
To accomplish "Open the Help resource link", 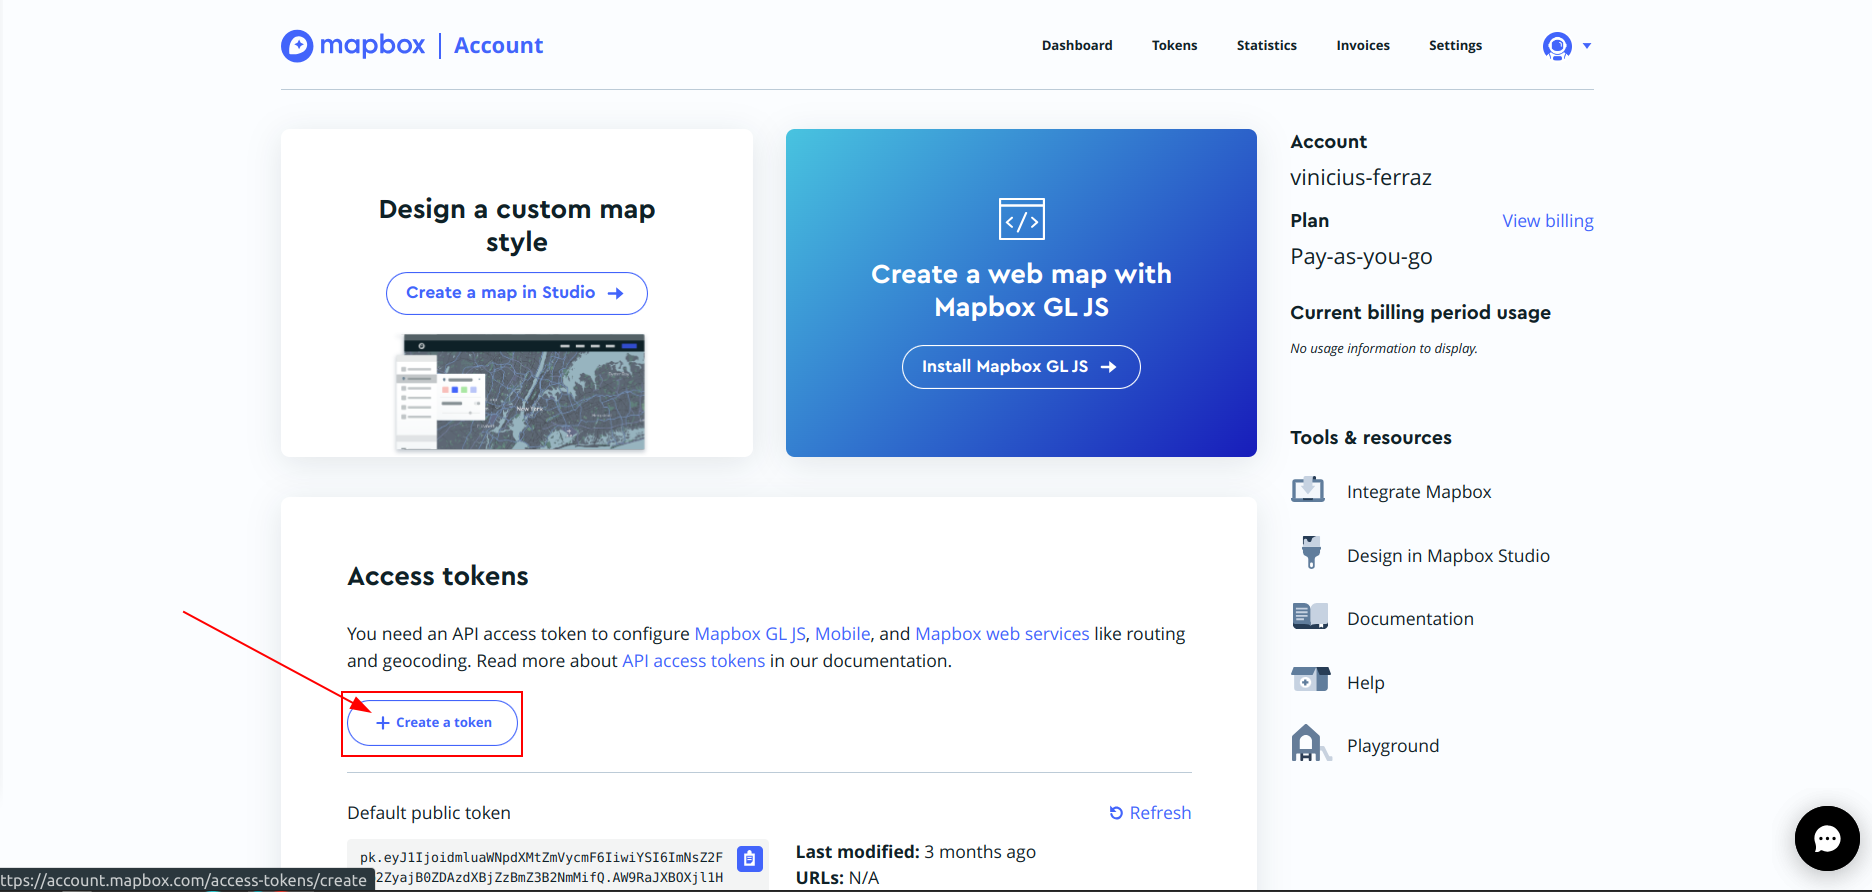I will tap(1365, 683).
